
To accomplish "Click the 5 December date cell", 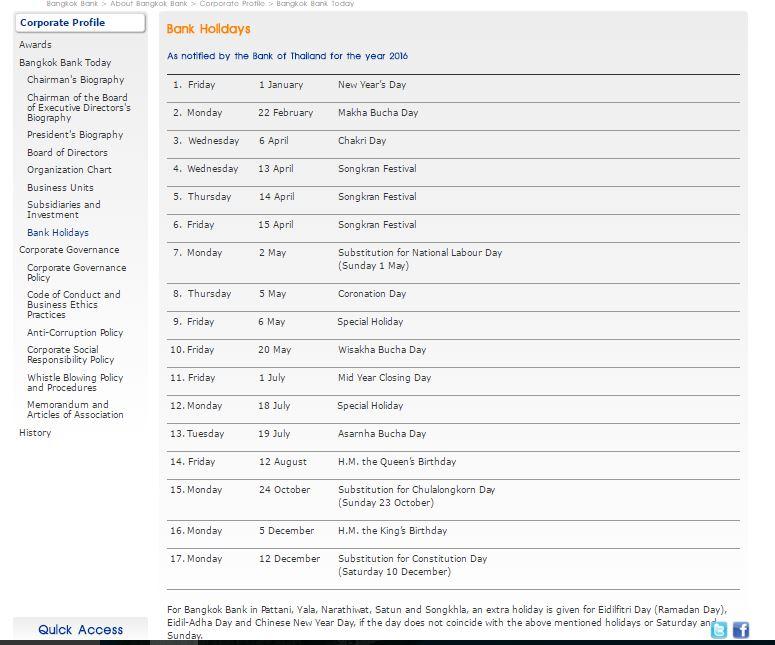I will 287,531.
